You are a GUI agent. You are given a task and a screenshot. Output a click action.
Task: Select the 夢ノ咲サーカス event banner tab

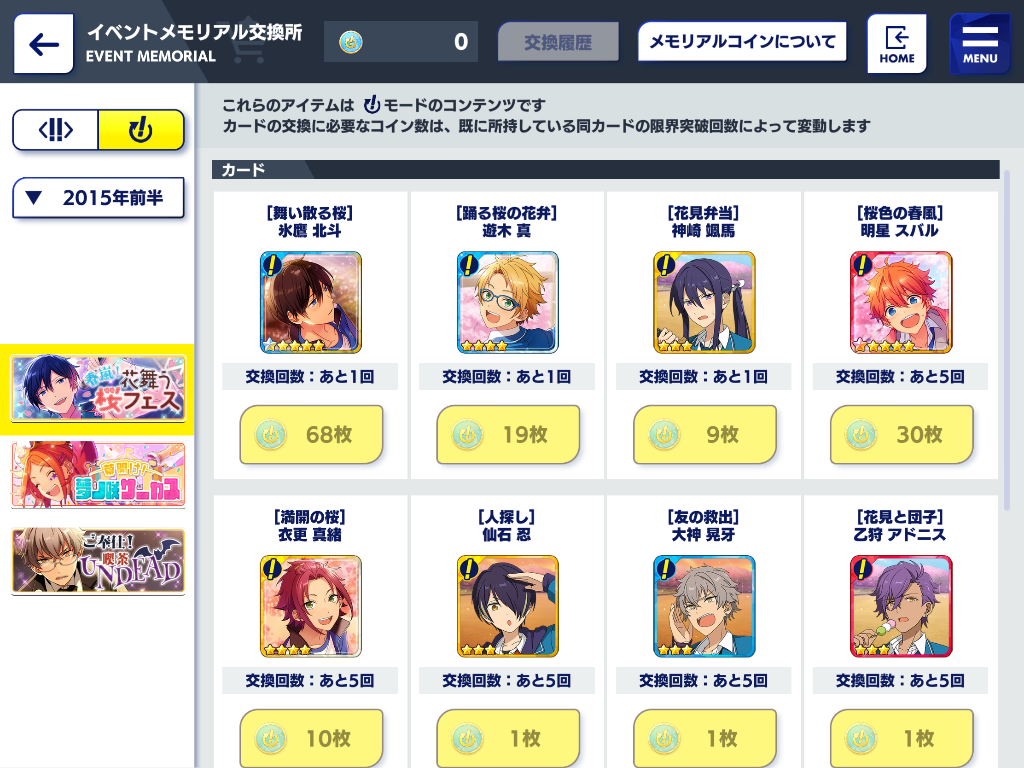click(98, 475)
